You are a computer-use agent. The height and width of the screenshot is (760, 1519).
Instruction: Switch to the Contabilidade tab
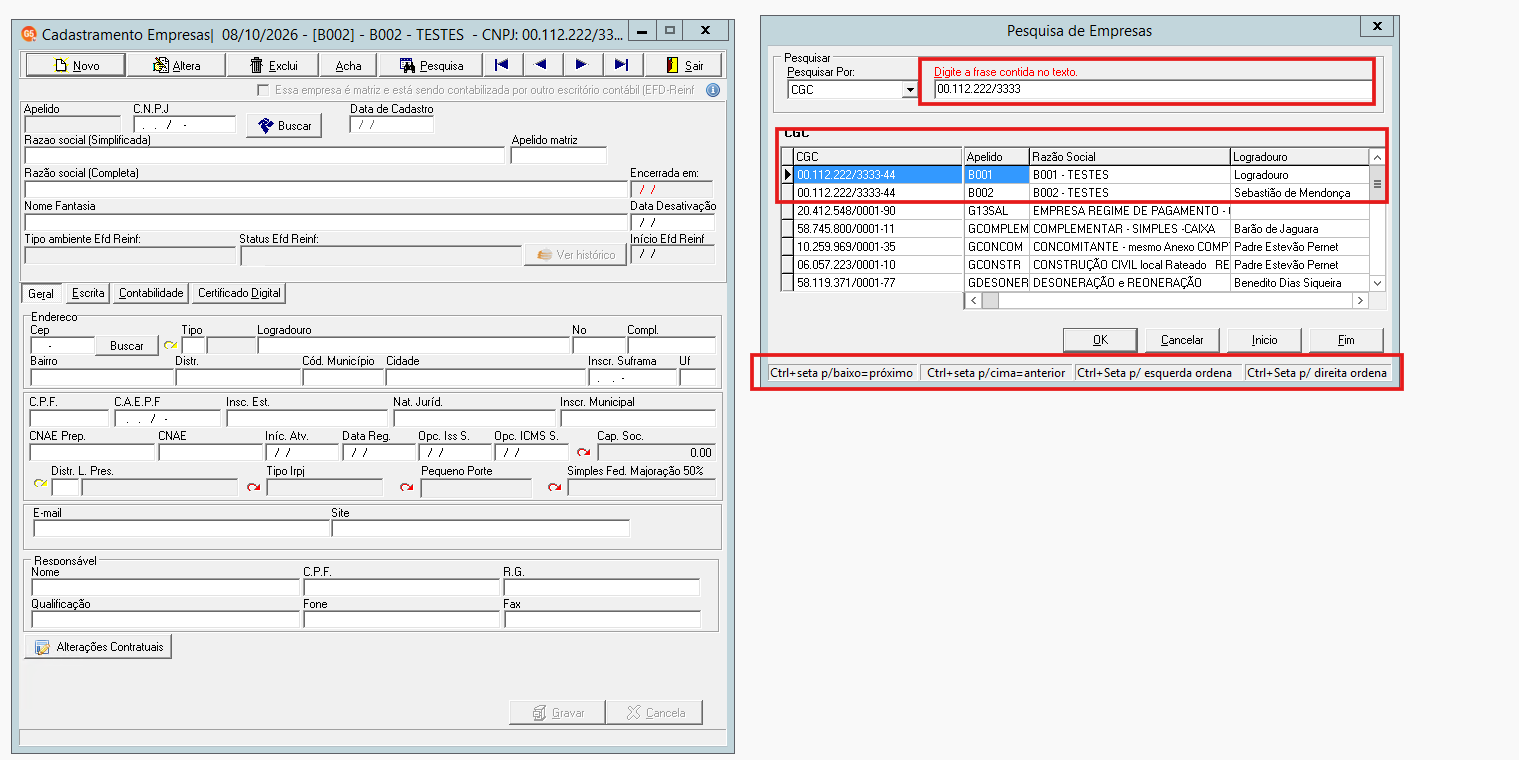(151, 293)
